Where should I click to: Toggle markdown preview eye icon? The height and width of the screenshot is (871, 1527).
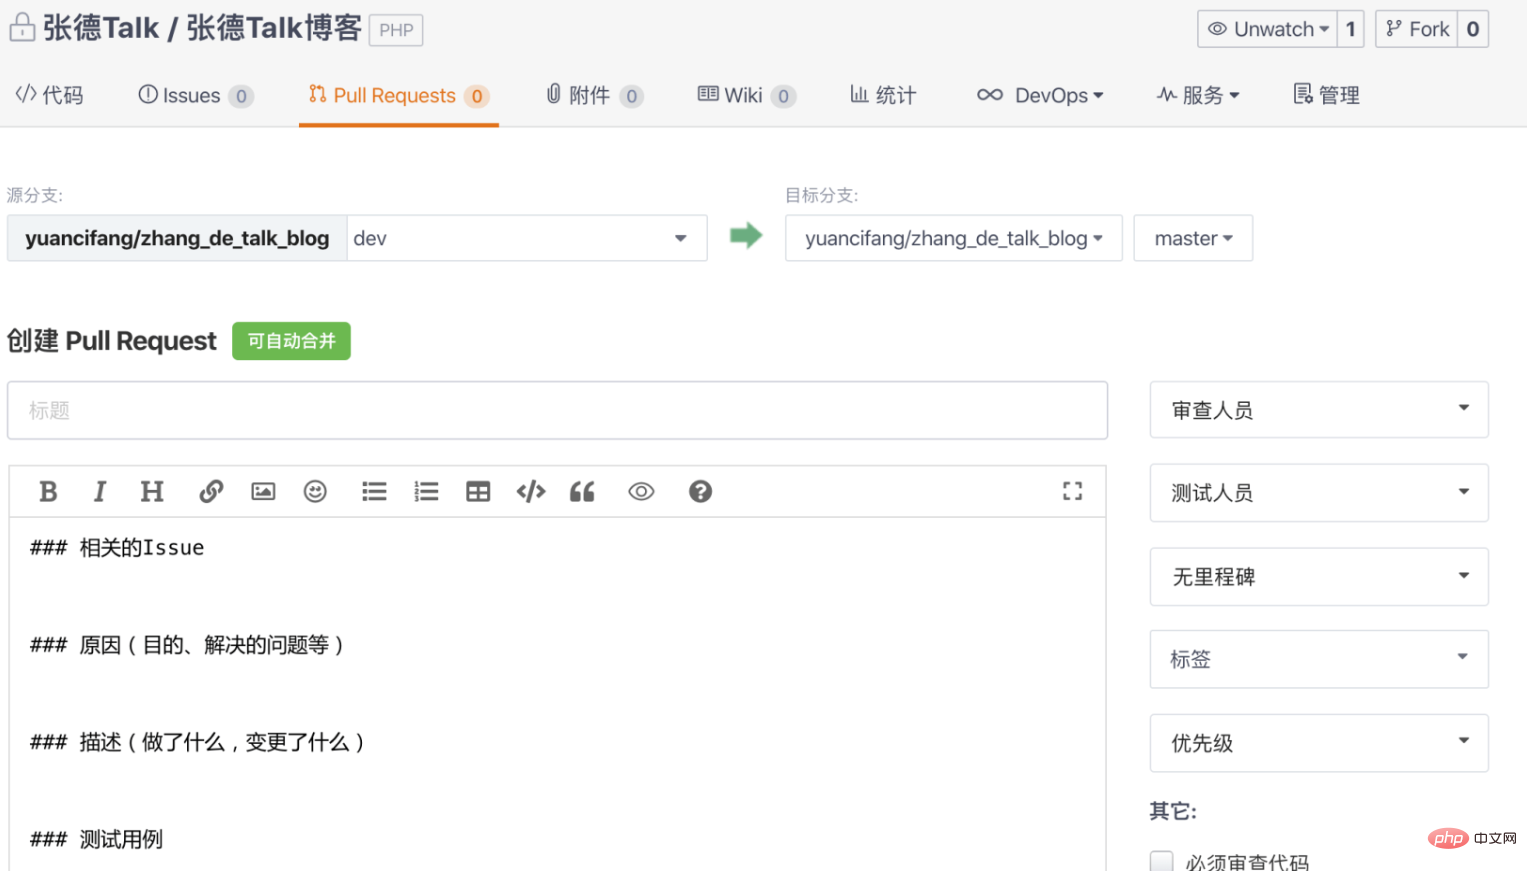click(x=641, y=491)
